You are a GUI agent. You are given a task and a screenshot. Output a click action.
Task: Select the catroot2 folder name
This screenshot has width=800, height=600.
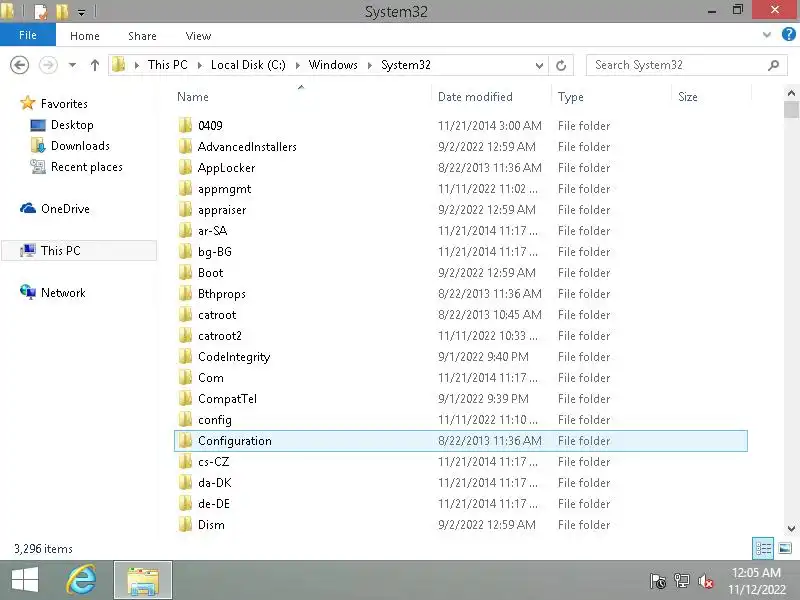pos(220,336)
